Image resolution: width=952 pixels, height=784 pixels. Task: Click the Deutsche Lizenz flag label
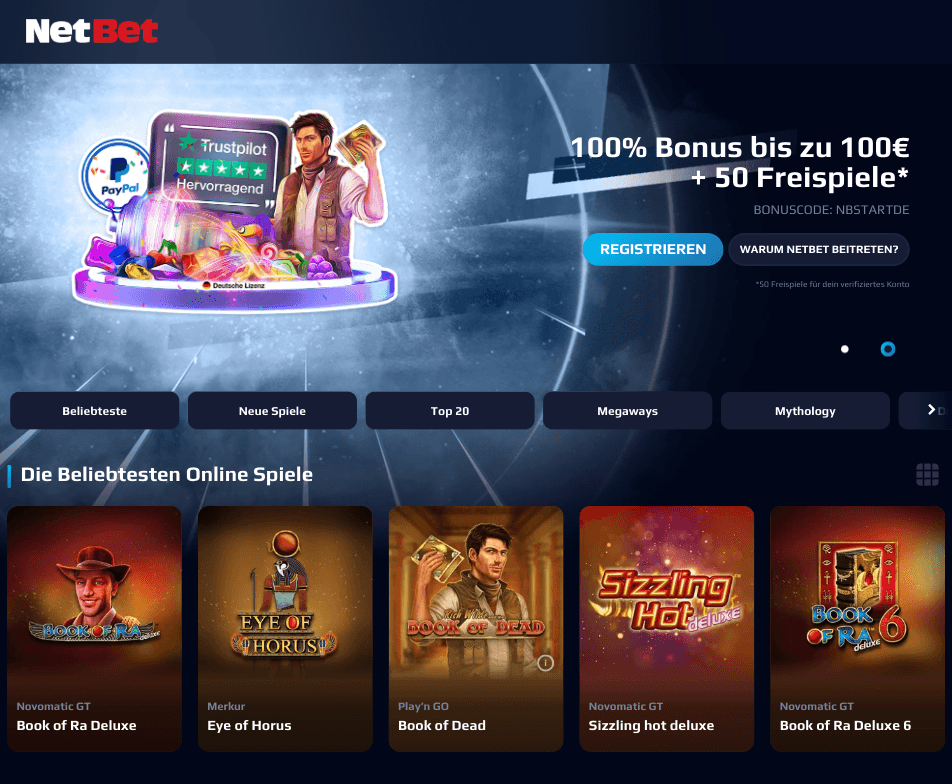[233, 285]
